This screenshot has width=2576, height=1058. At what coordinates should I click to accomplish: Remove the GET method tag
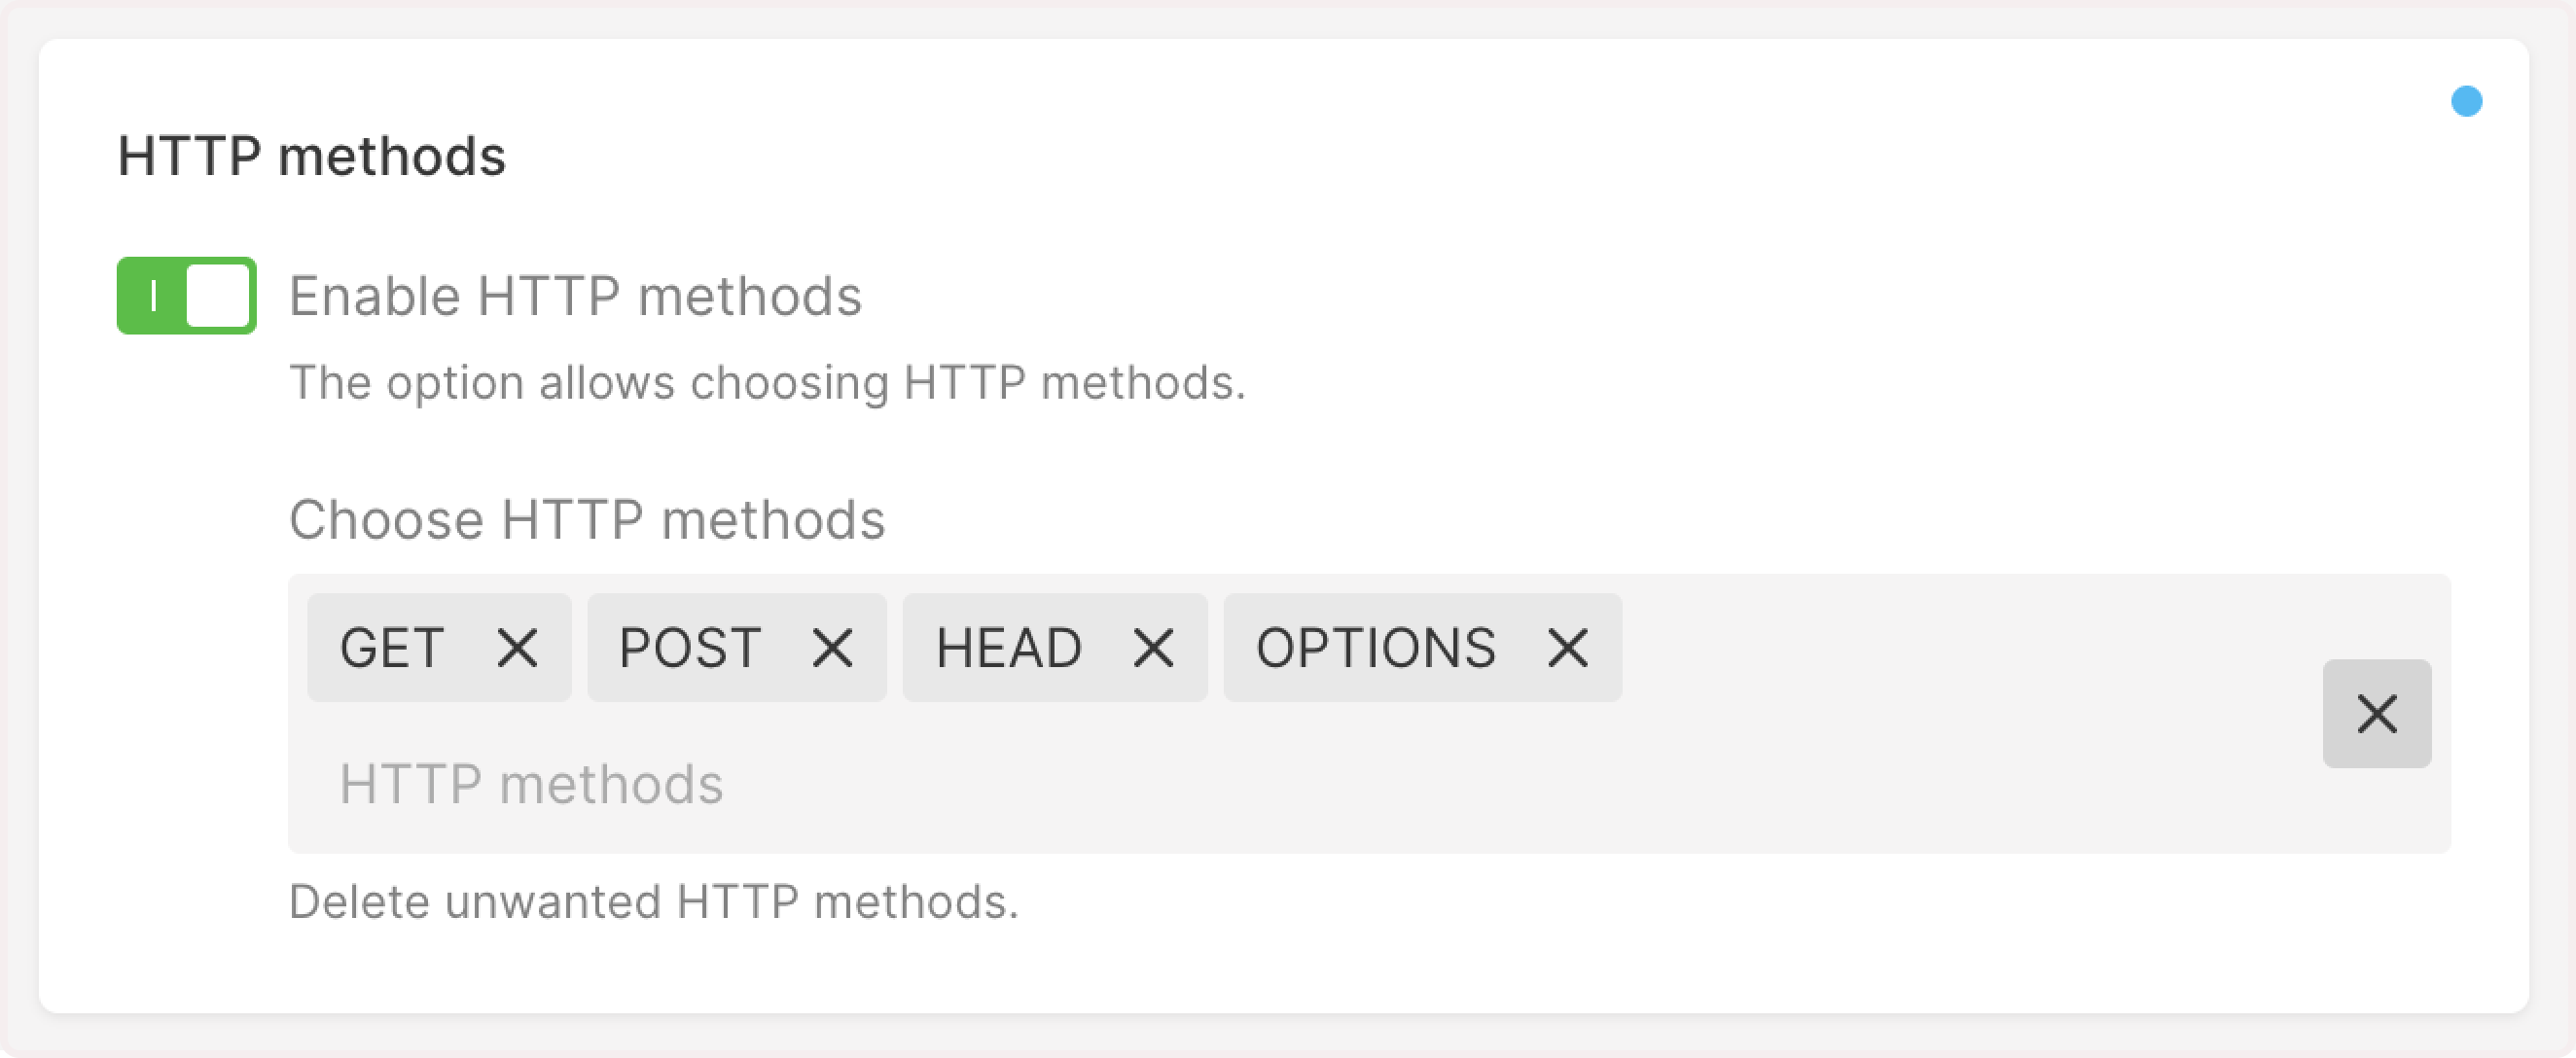click(x=517, y=648)
